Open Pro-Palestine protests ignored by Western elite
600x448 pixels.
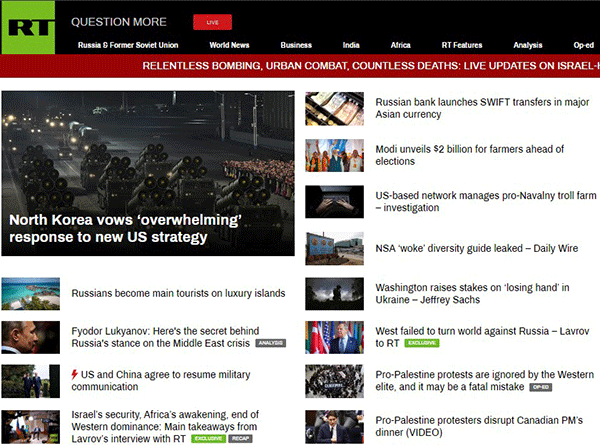[484, 381]
